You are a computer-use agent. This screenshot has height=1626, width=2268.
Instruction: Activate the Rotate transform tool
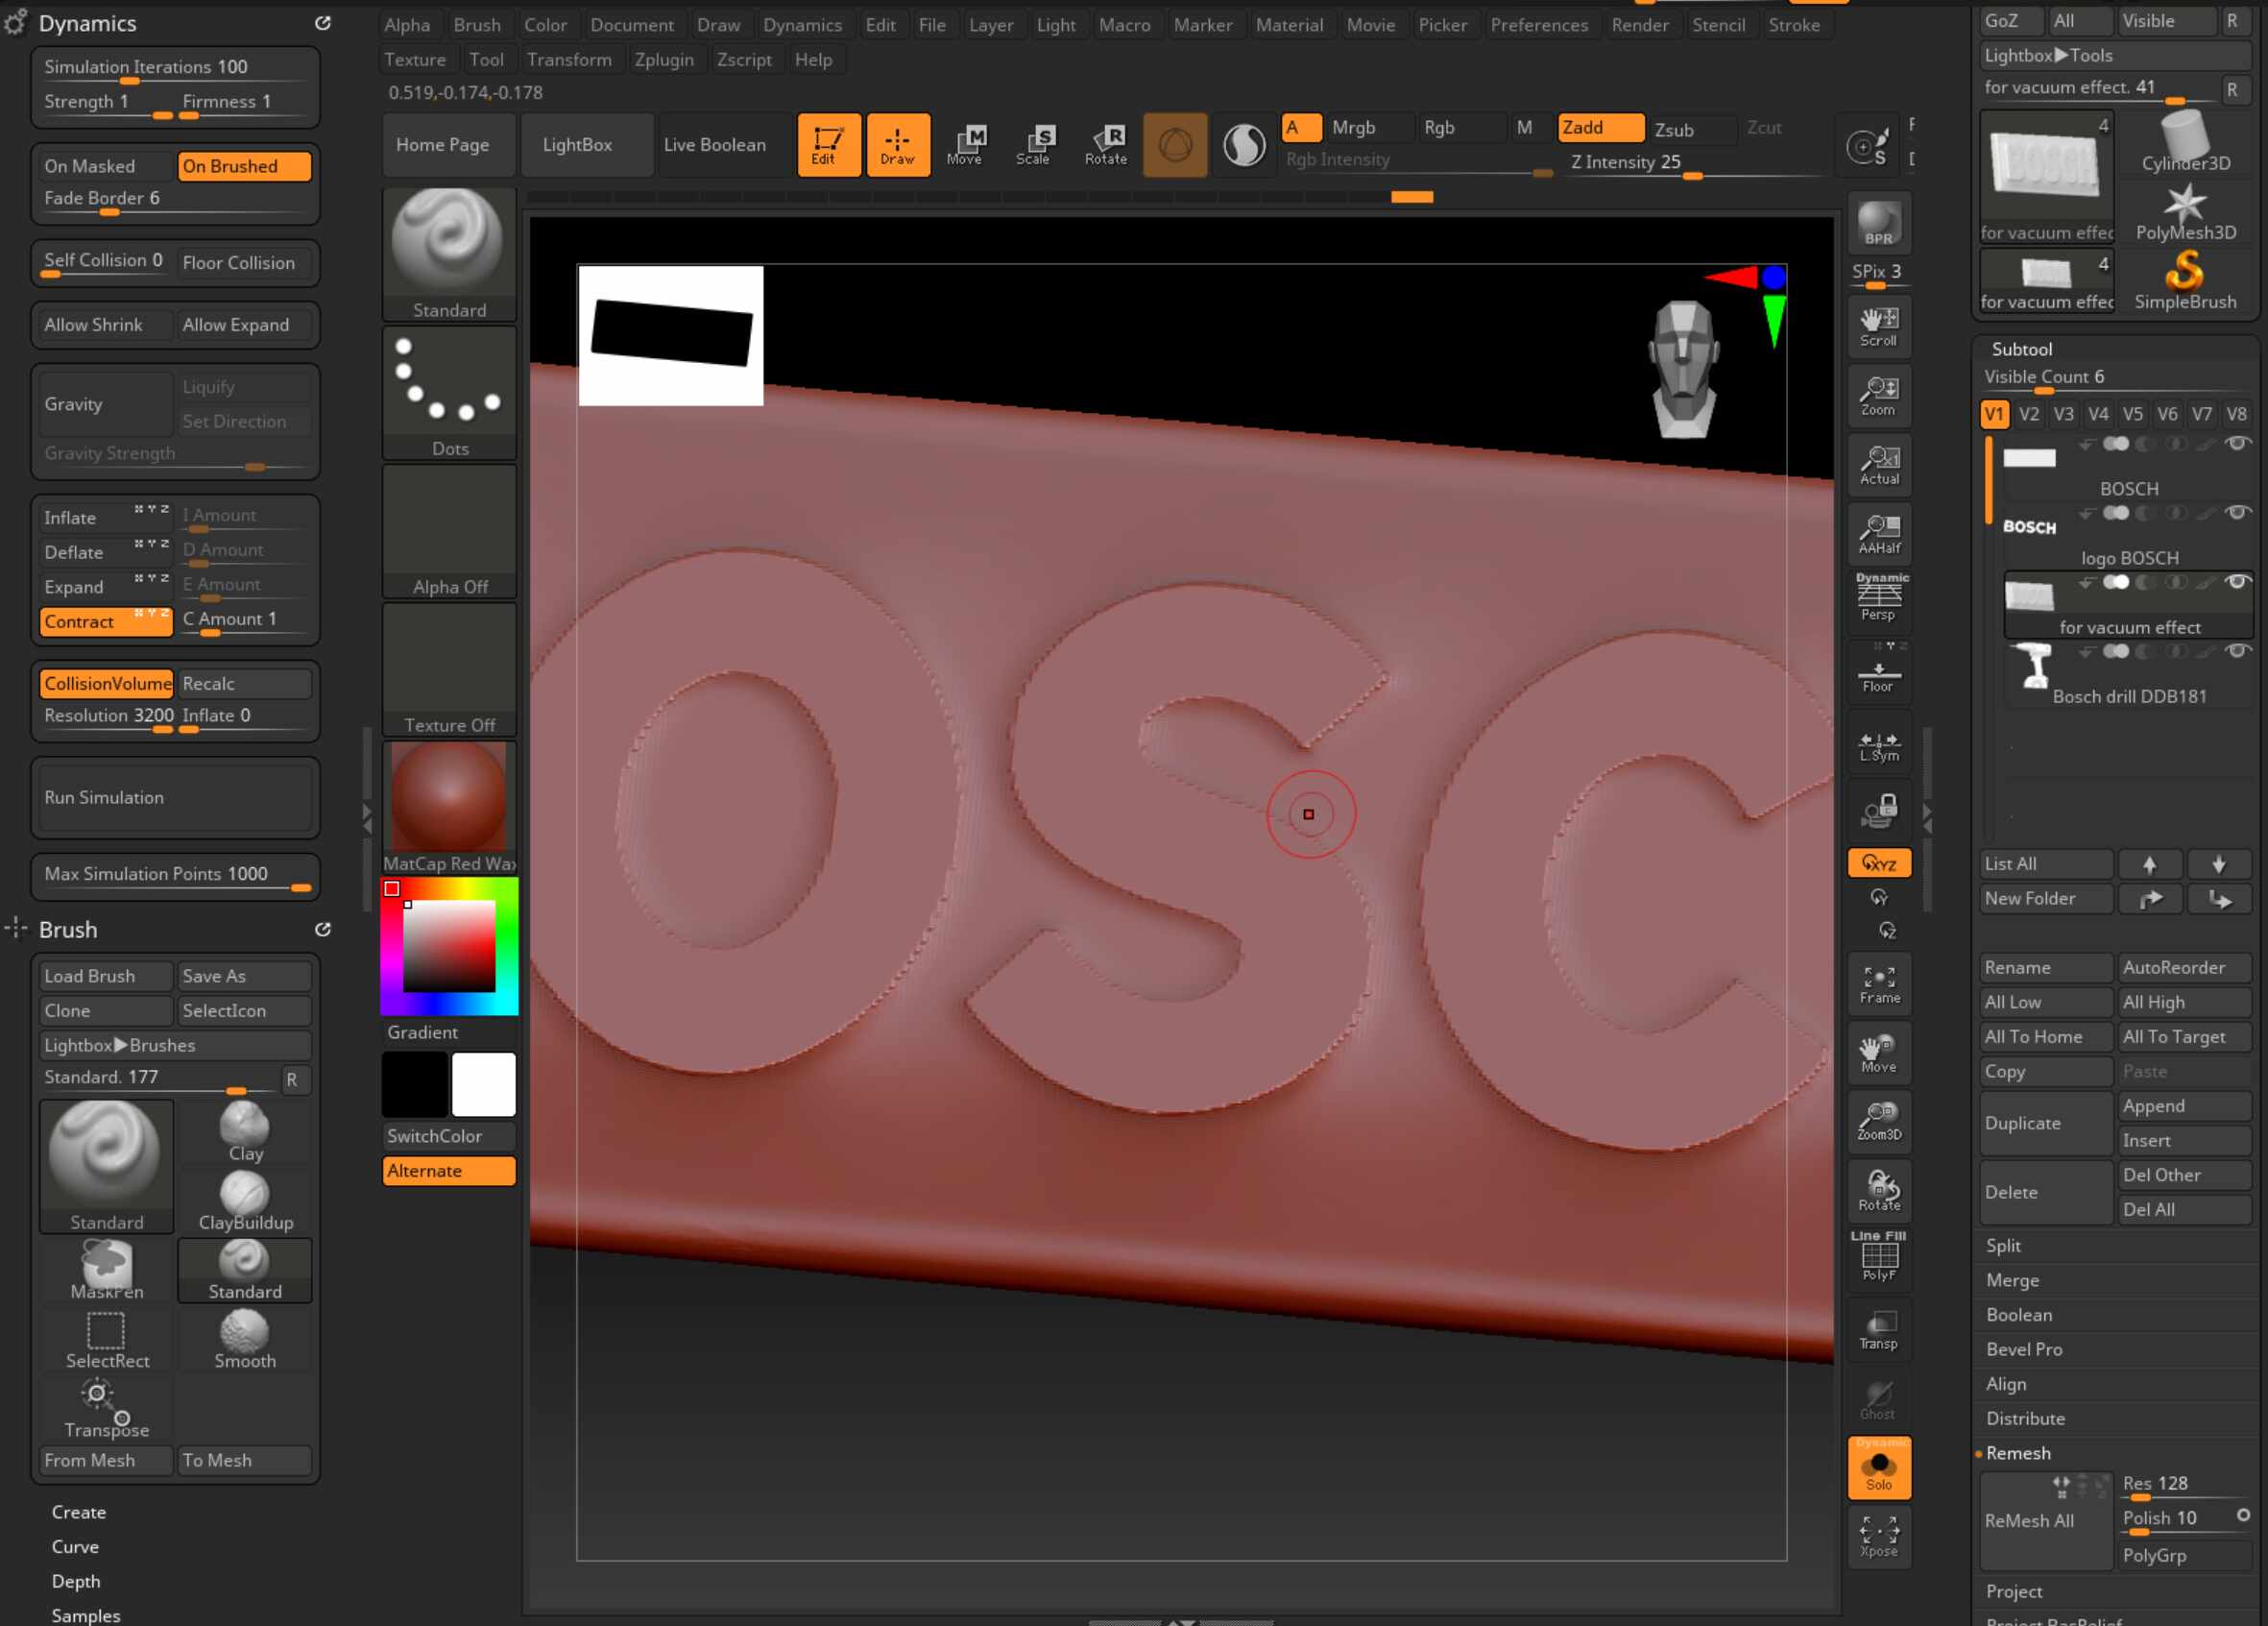[x=1105, y=145]
